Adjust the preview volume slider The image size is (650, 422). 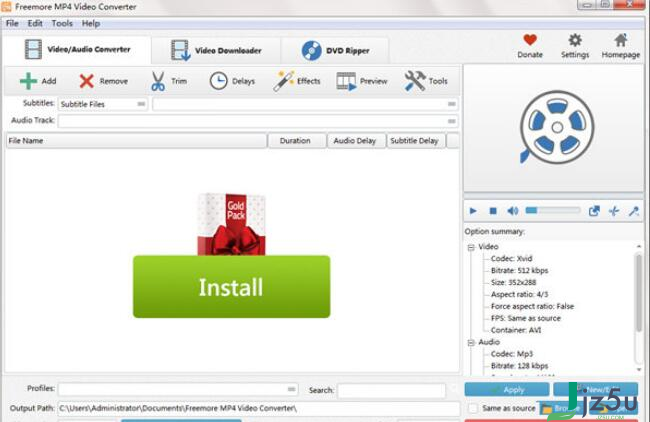point(553,211)
